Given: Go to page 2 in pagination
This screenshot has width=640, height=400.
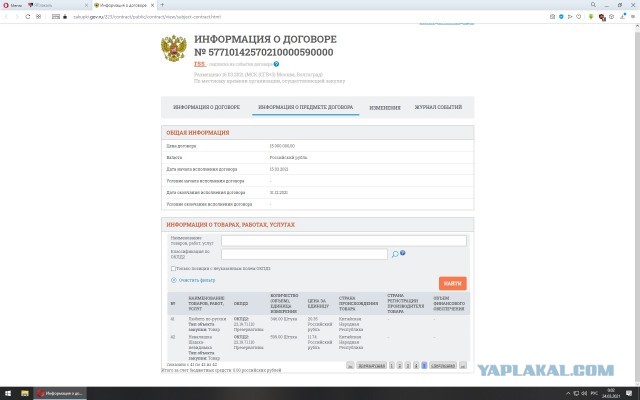Looking at the screenshot, I should click(x=400, y=366).
